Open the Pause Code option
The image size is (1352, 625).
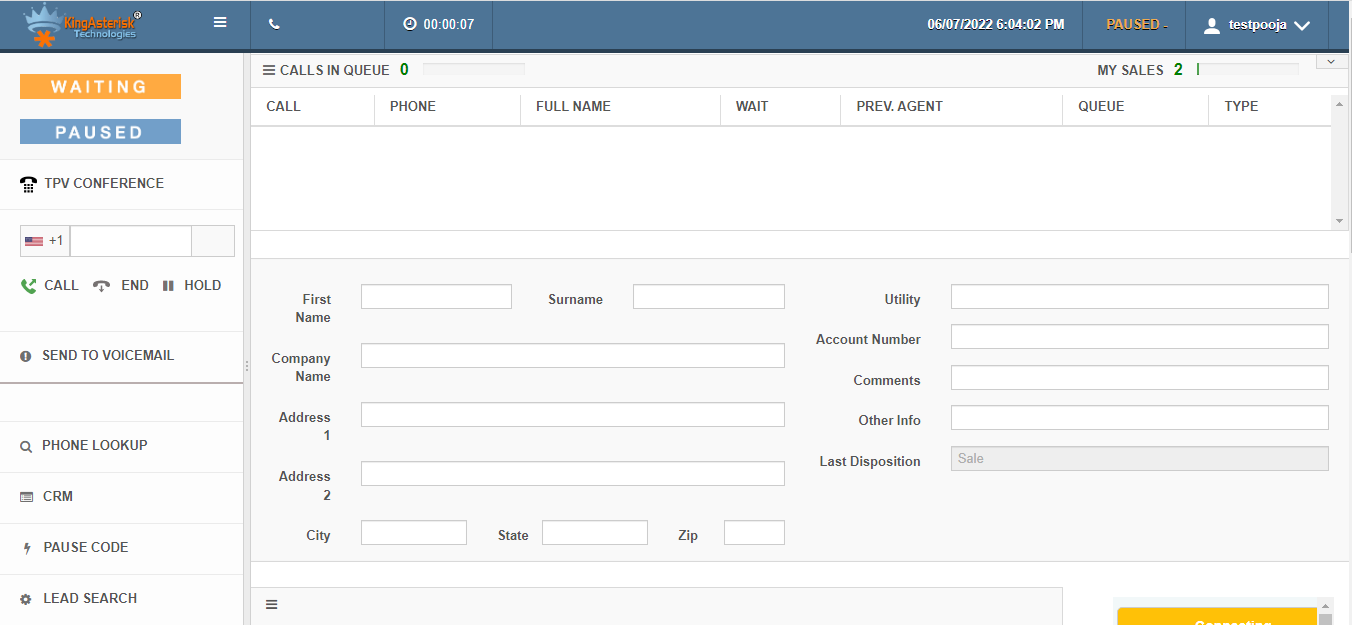tap(85, 548)
